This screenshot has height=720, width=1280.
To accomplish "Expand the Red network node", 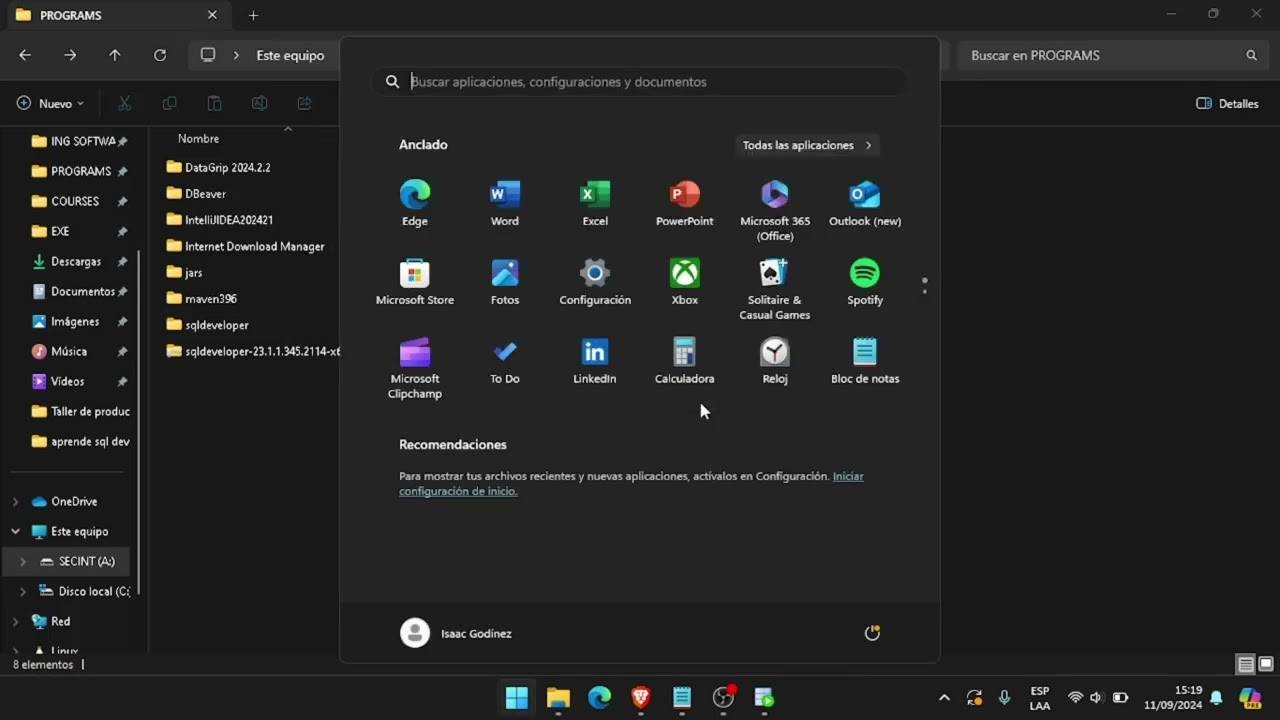I will click(15, 621).
